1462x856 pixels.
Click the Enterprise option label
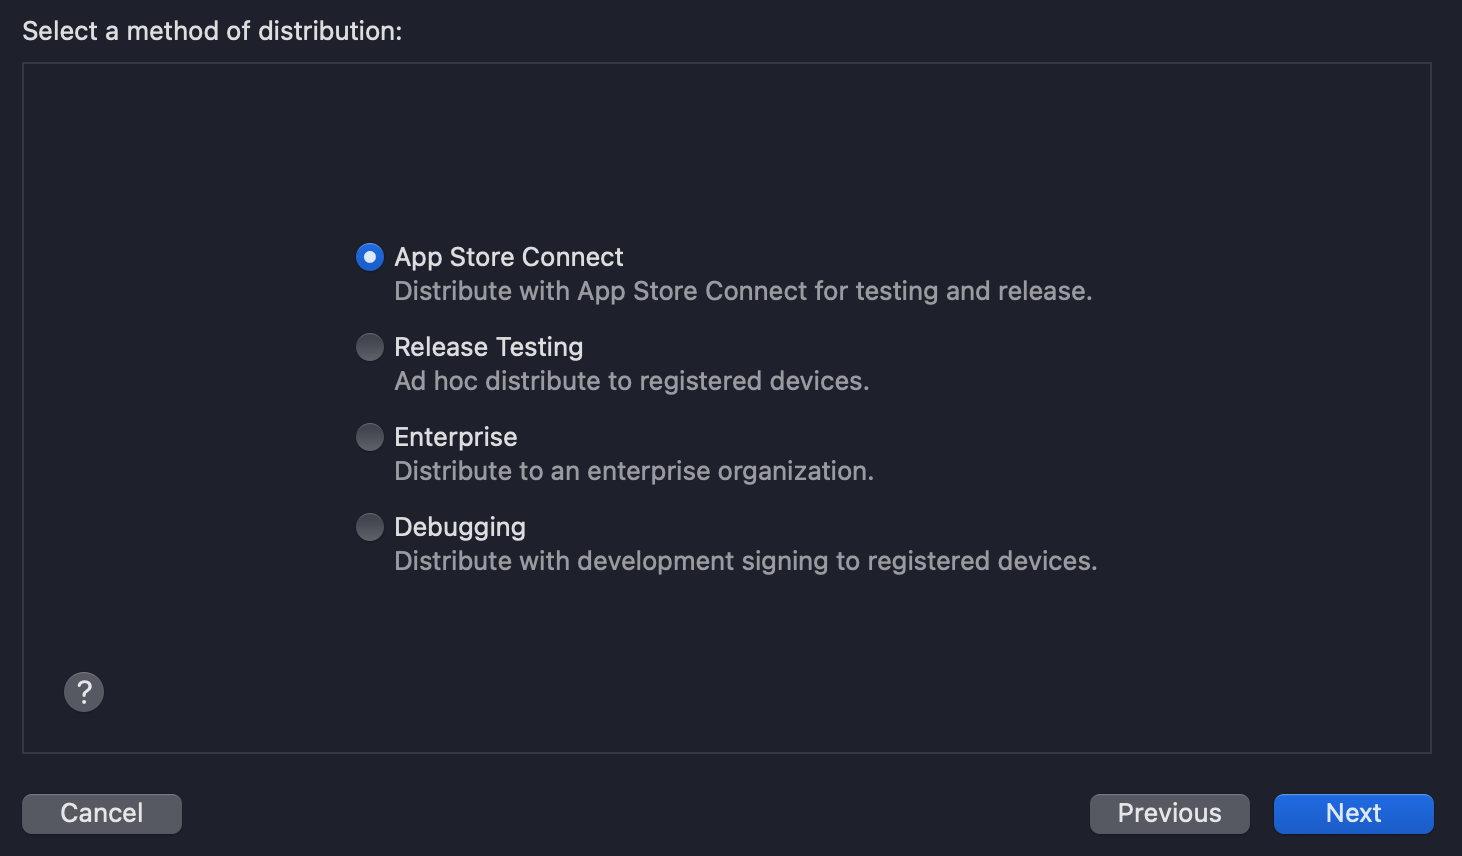point(456,437)
